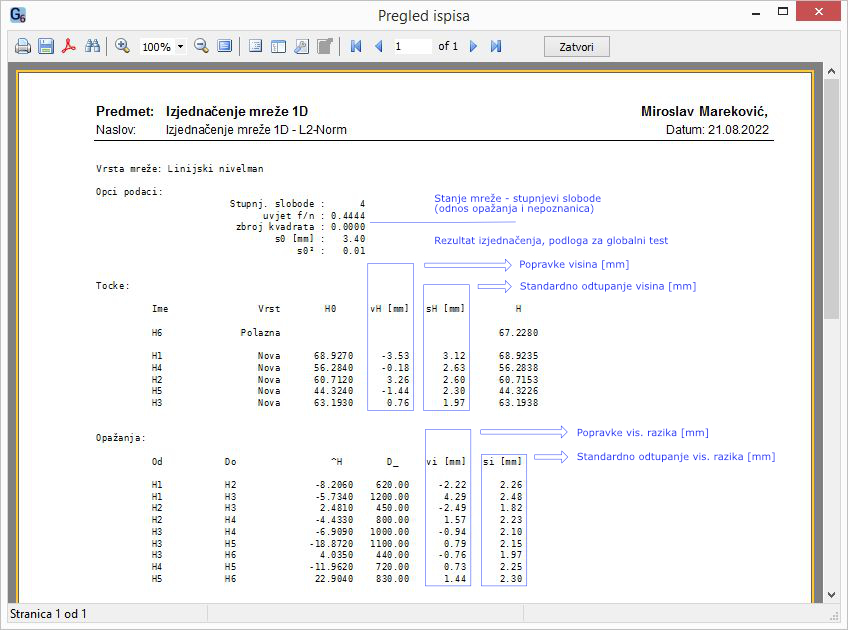Go to the previous page

(378, 46)
